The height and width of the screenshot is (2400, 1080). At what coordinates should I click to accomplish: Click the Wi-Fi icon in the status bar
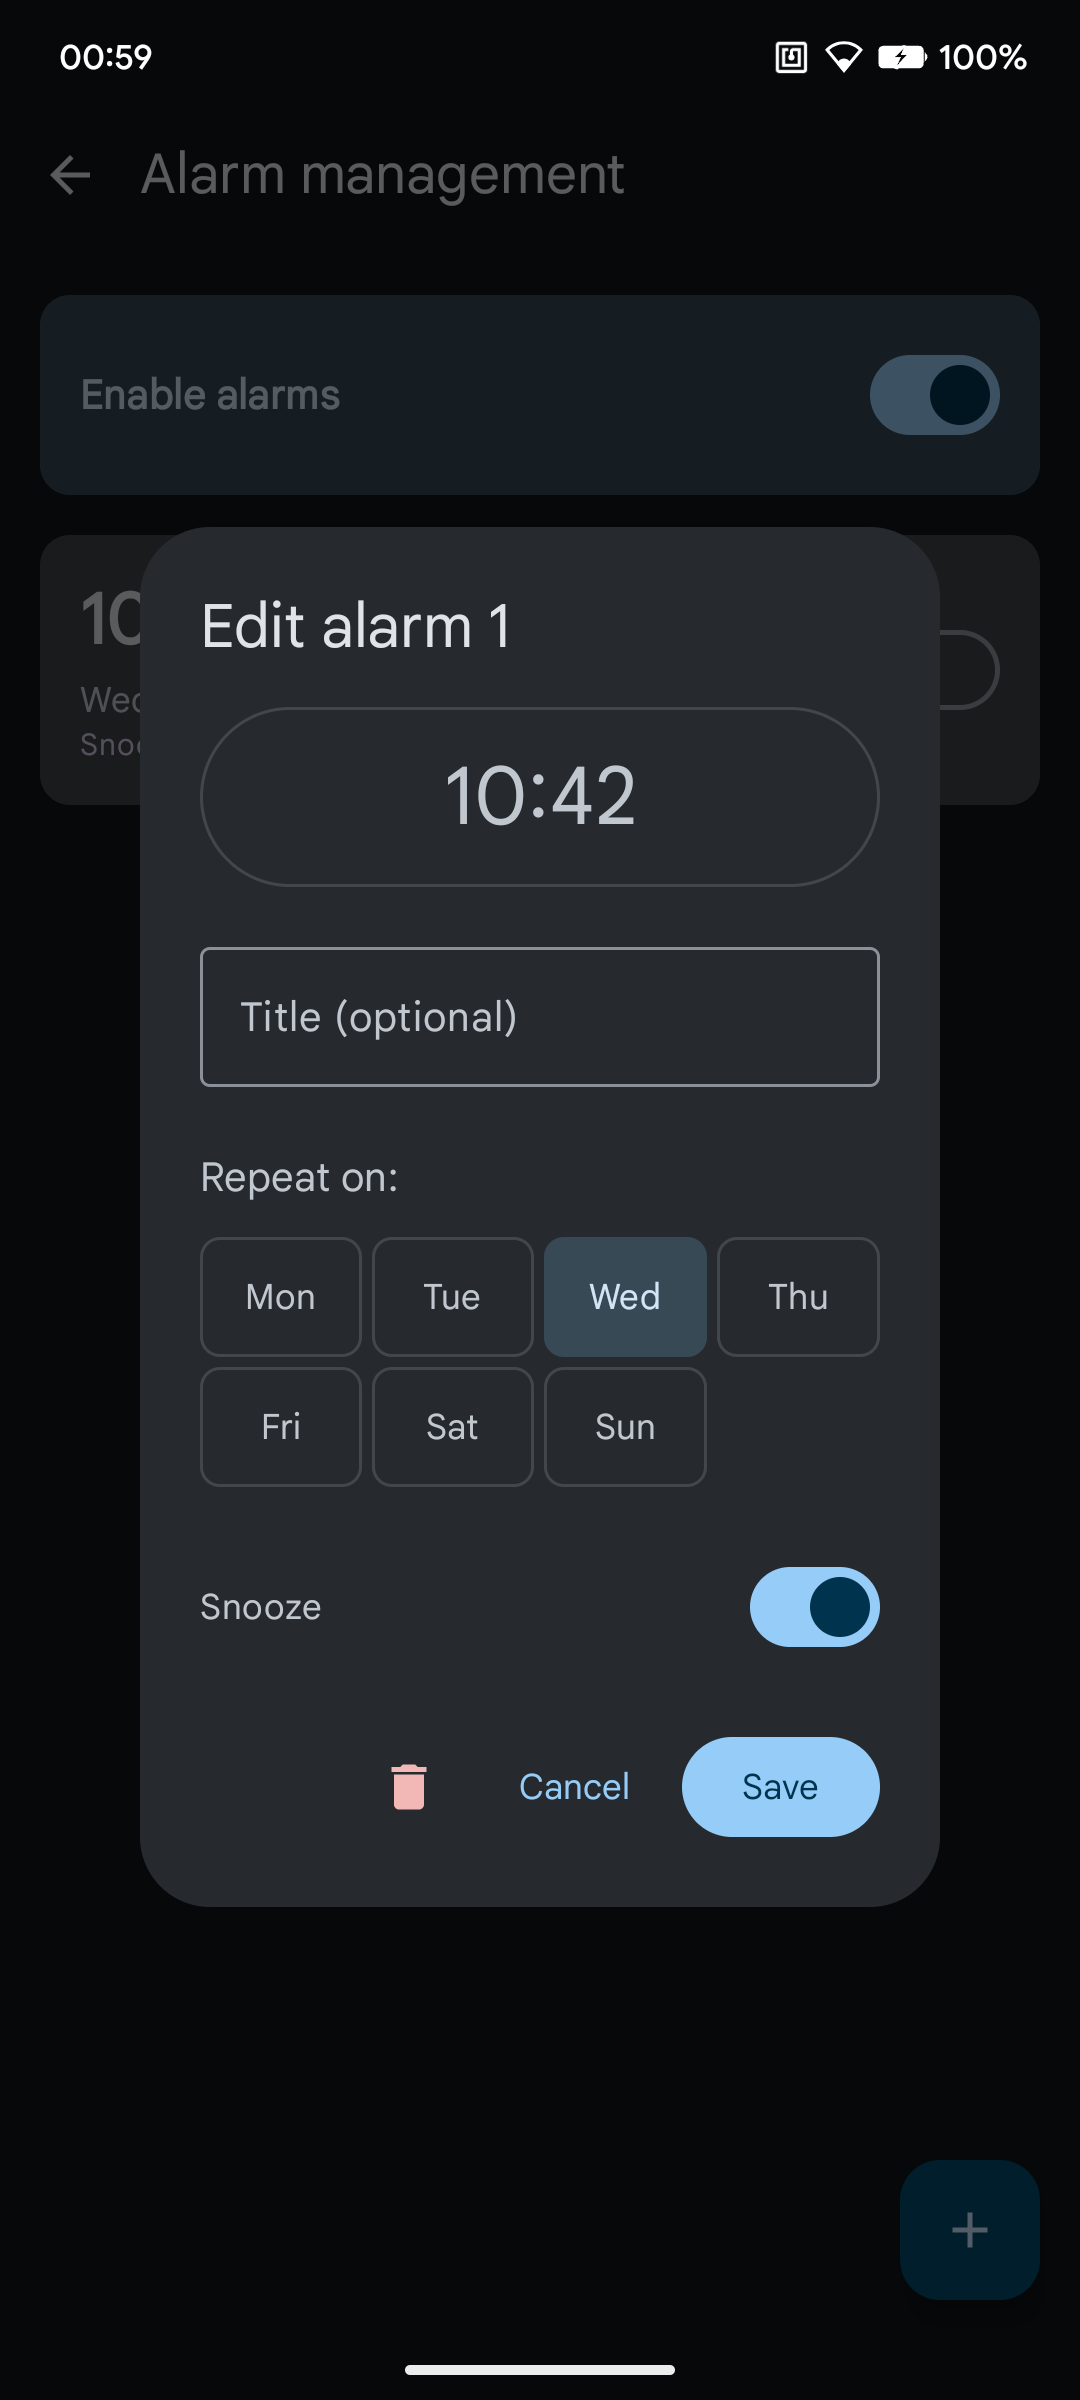click(x=845, y=57)
